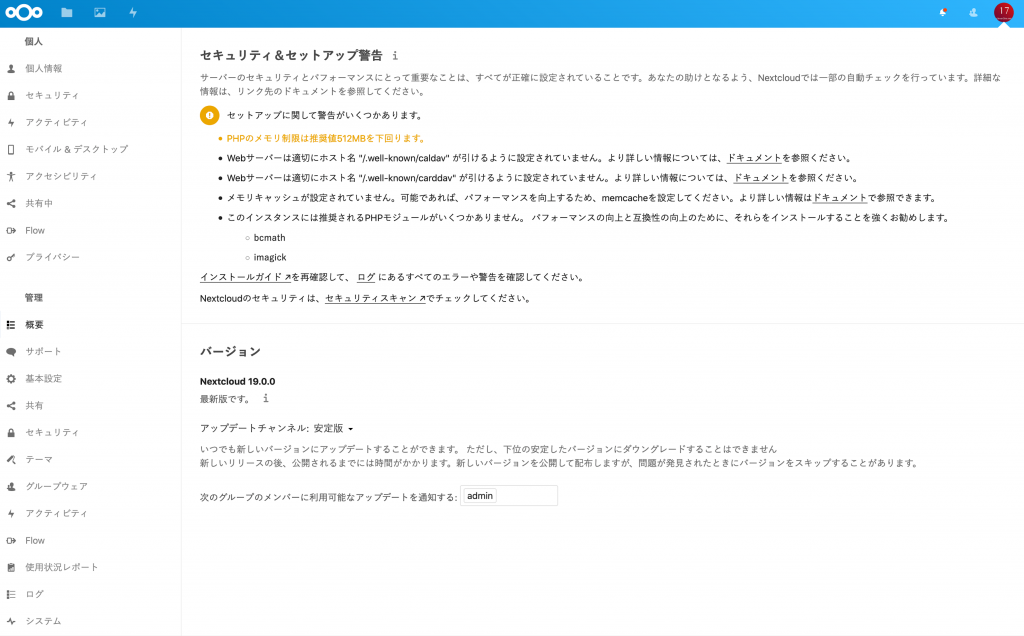Click the pulse icon for システム
The height and width of the screenshot is (636, 1024).
[x=11, y=621]
